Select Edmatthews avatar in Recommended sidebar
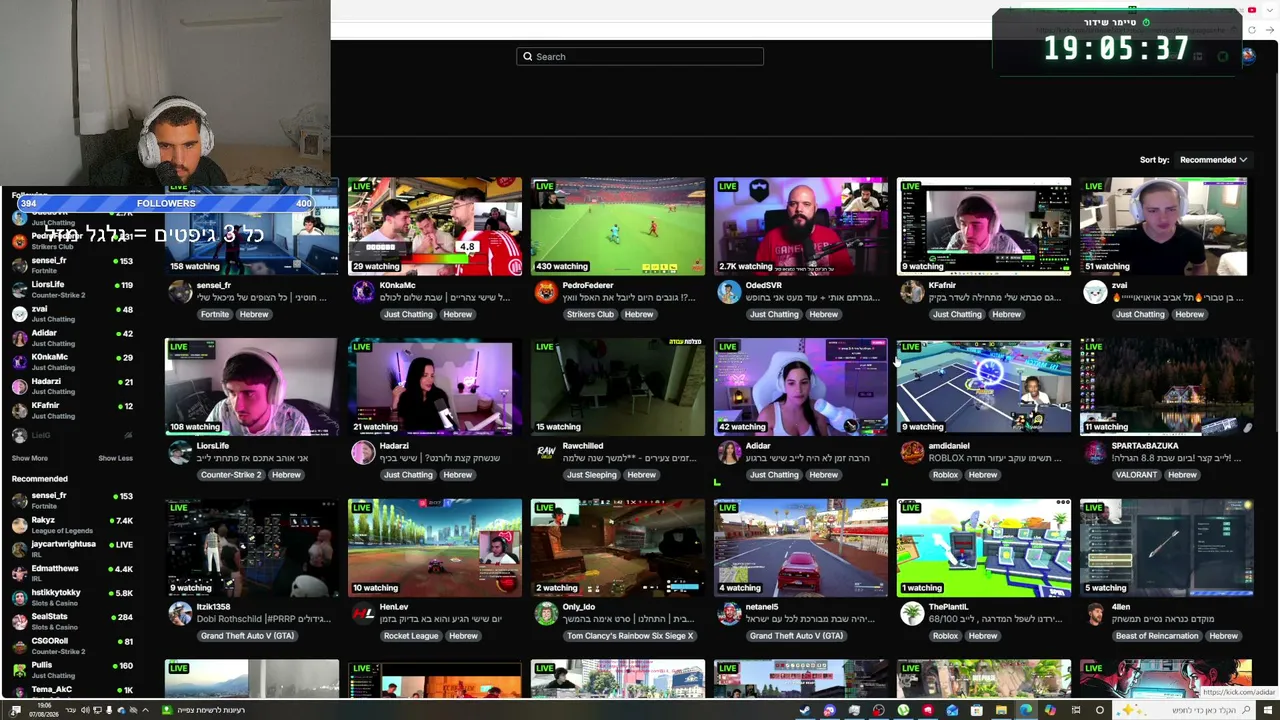Image resolution: width=1280 pixels, height=720 pixels. 19,573
